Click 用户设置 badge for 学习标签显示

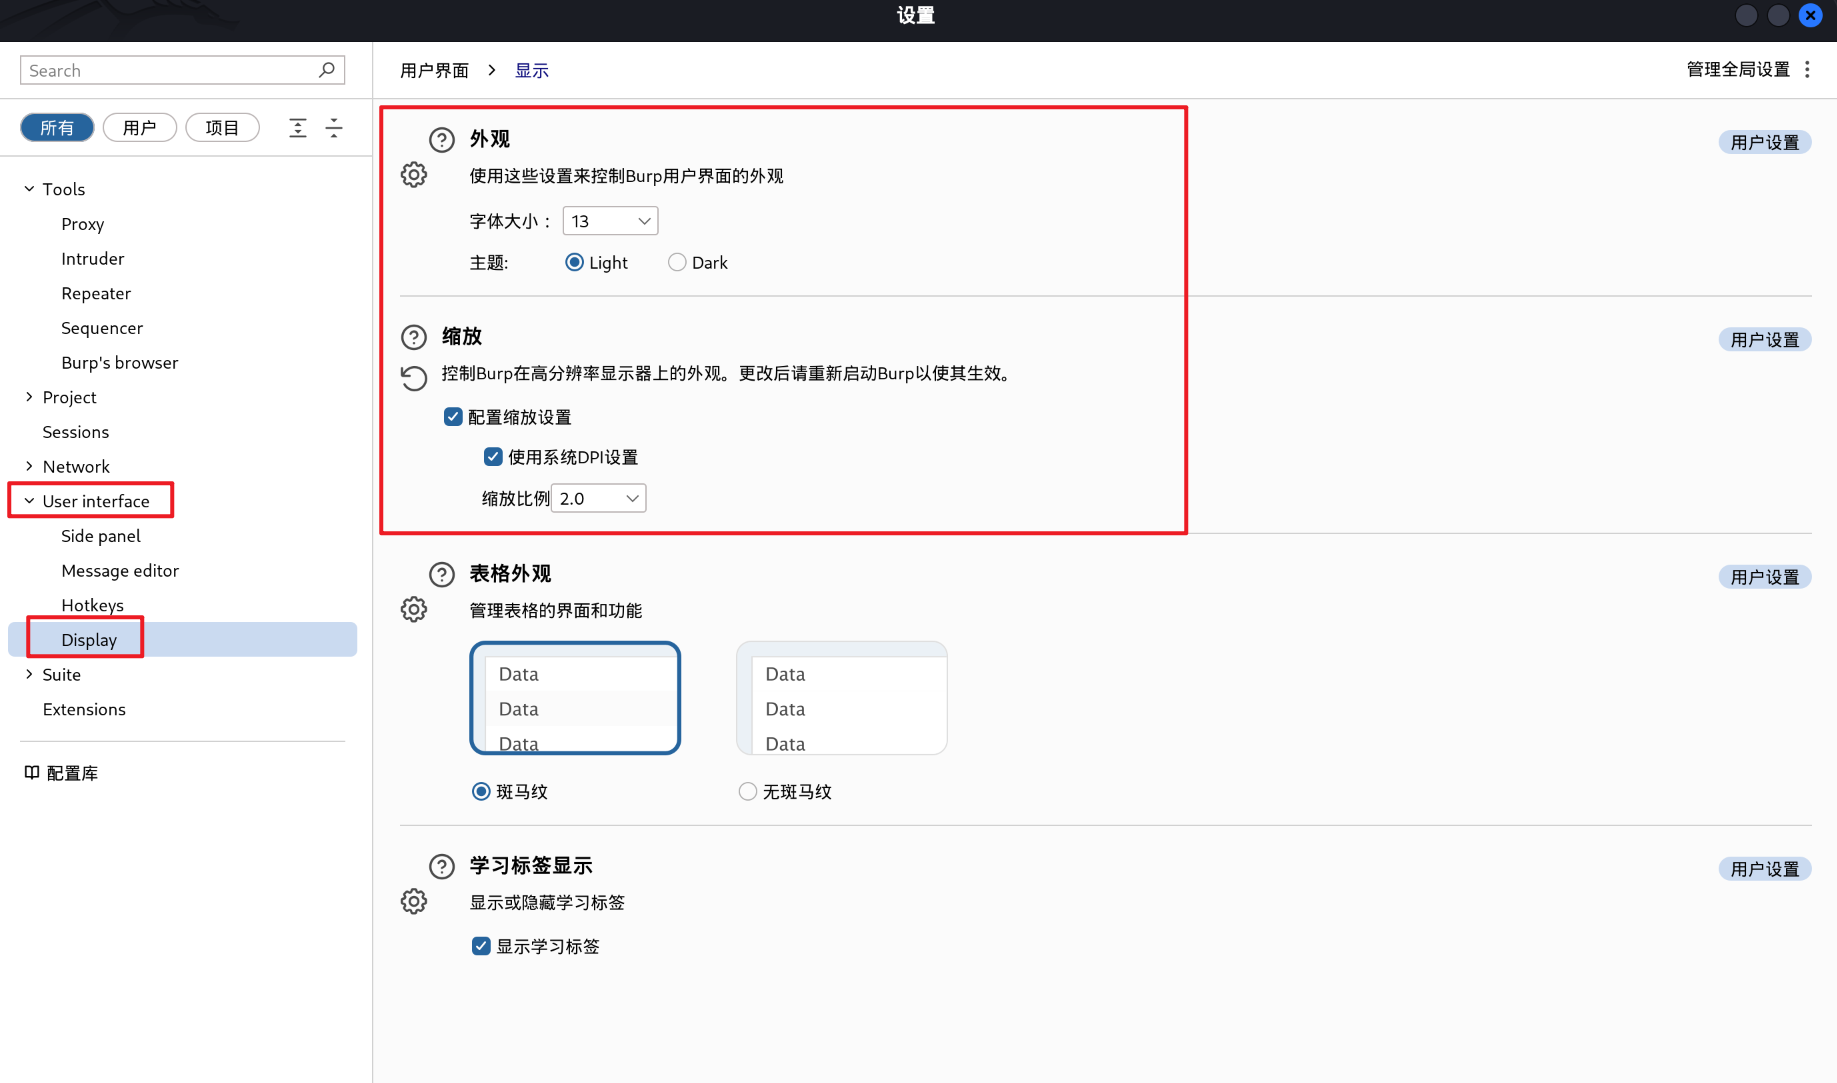1765,869
